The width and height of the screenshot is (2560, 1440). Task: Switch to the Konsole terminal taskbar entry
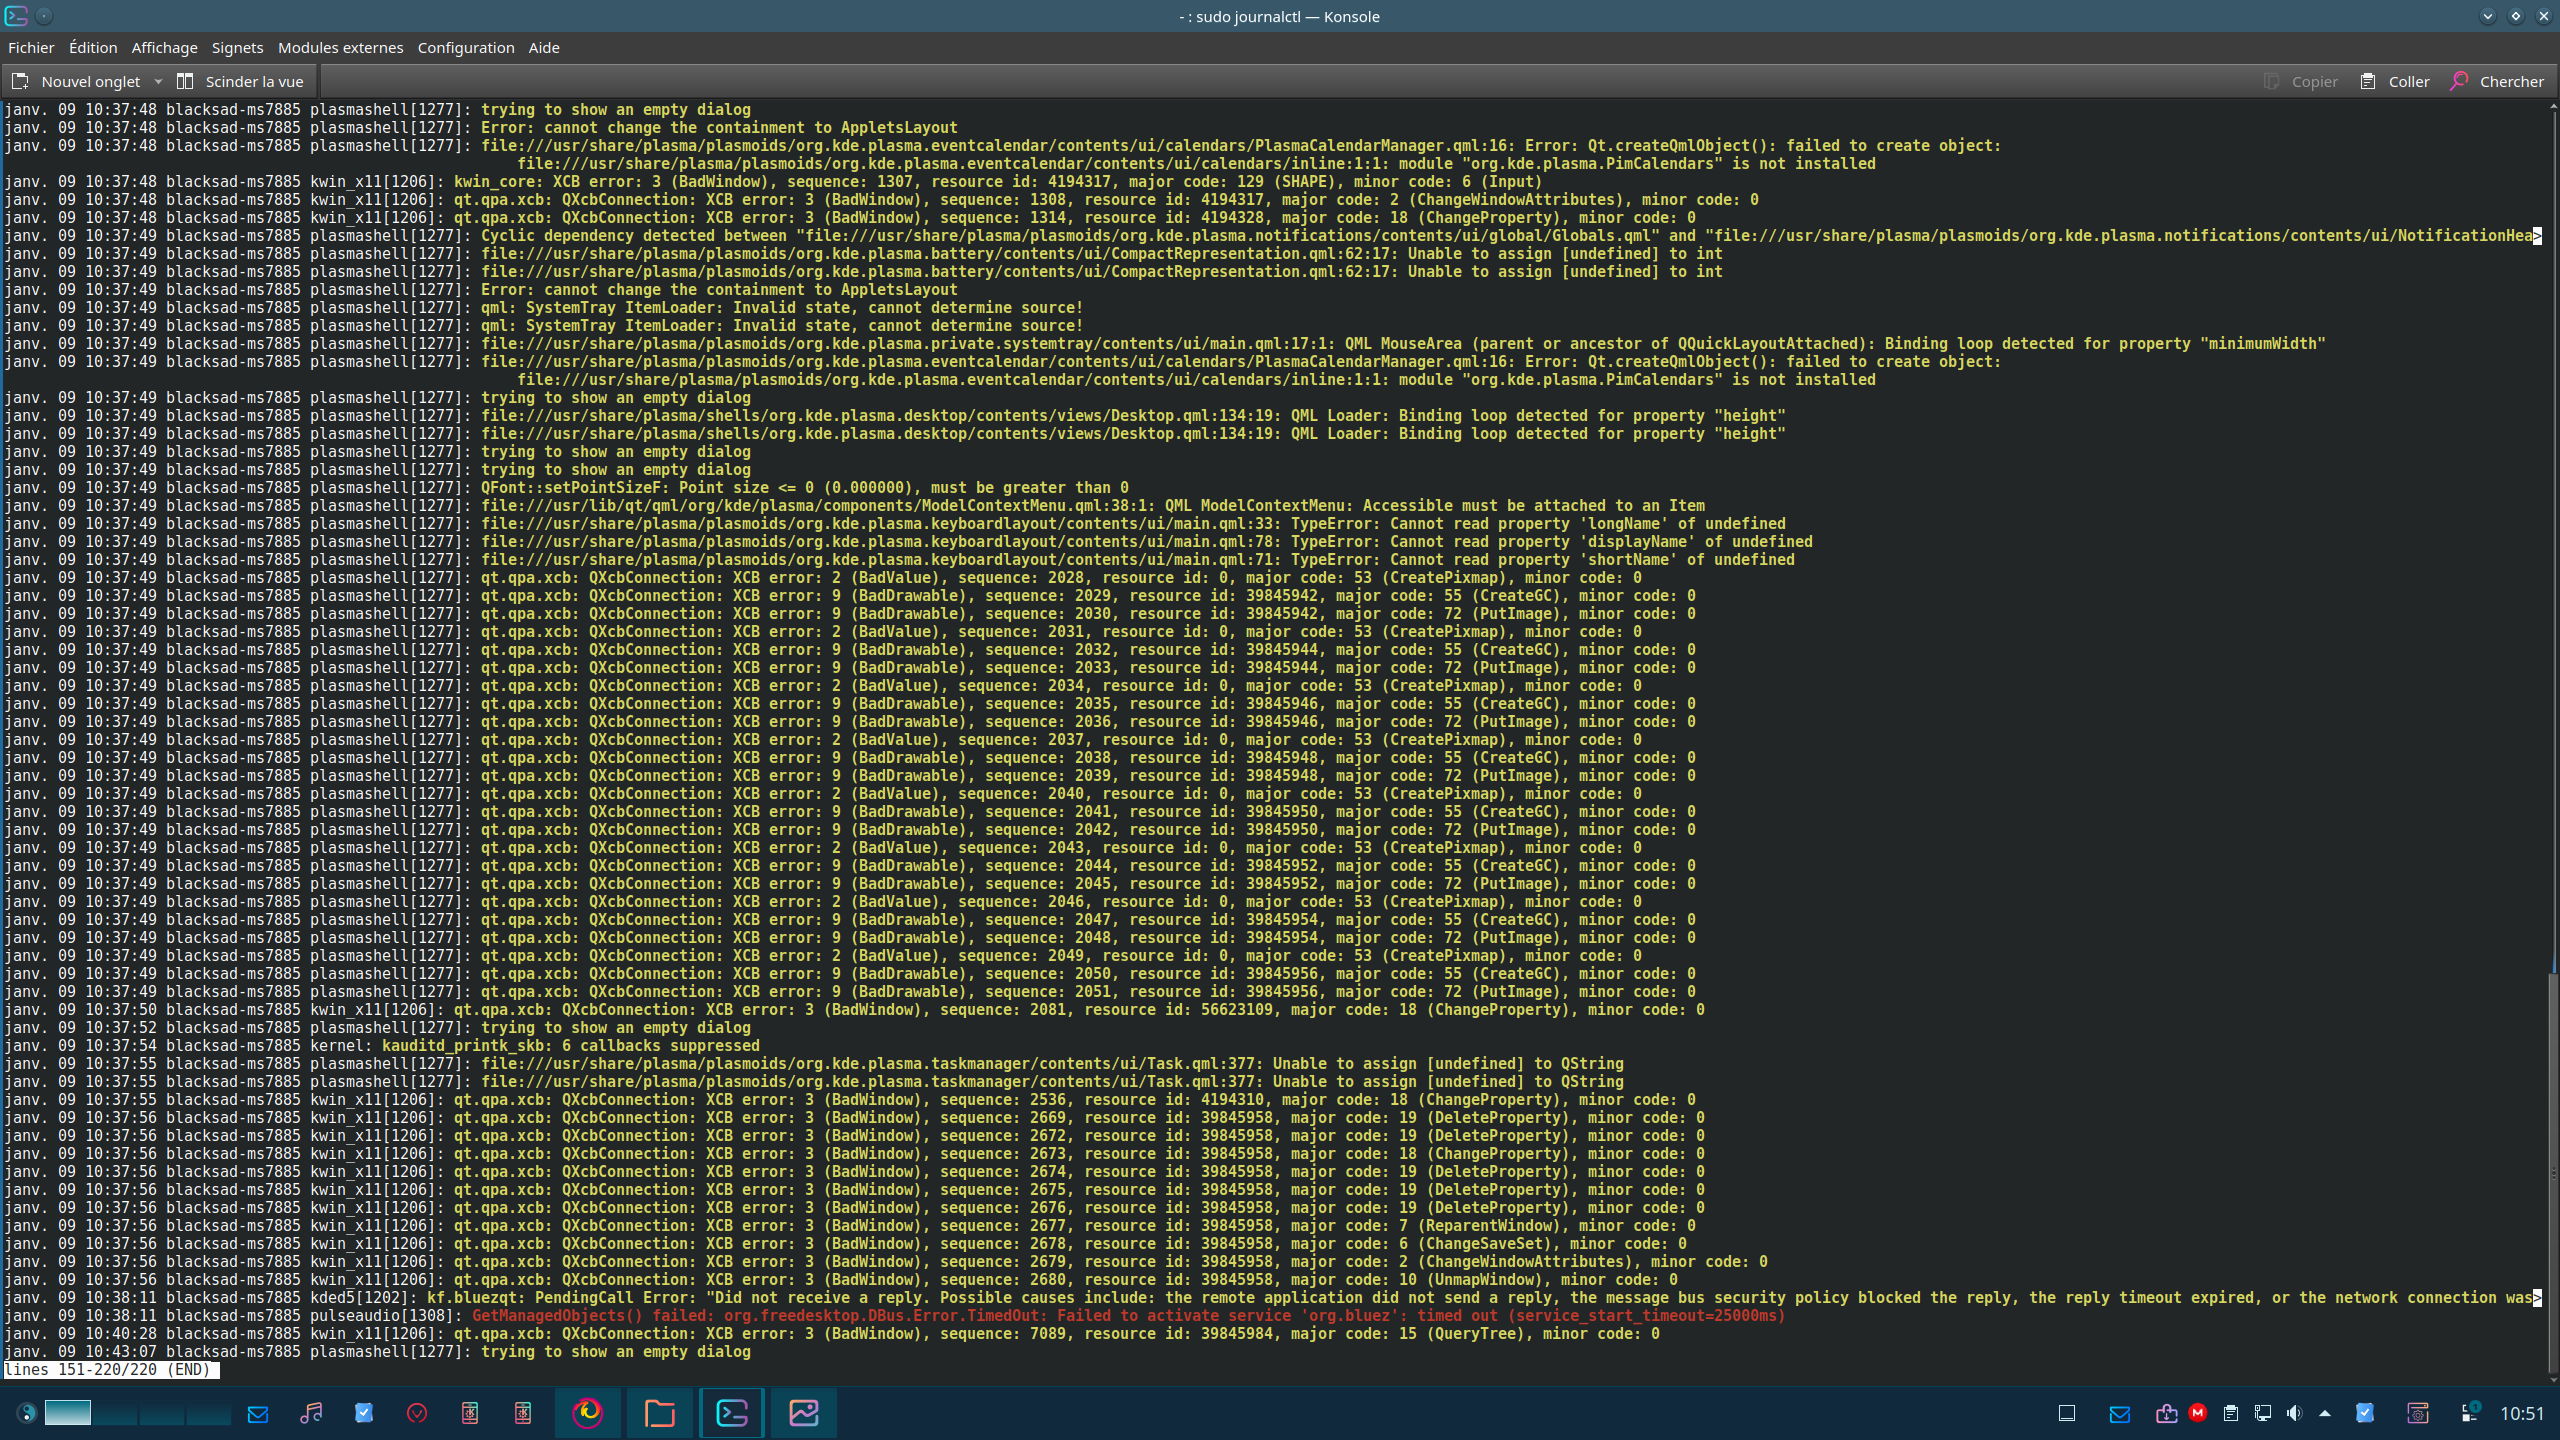(x=732, y=1412)
